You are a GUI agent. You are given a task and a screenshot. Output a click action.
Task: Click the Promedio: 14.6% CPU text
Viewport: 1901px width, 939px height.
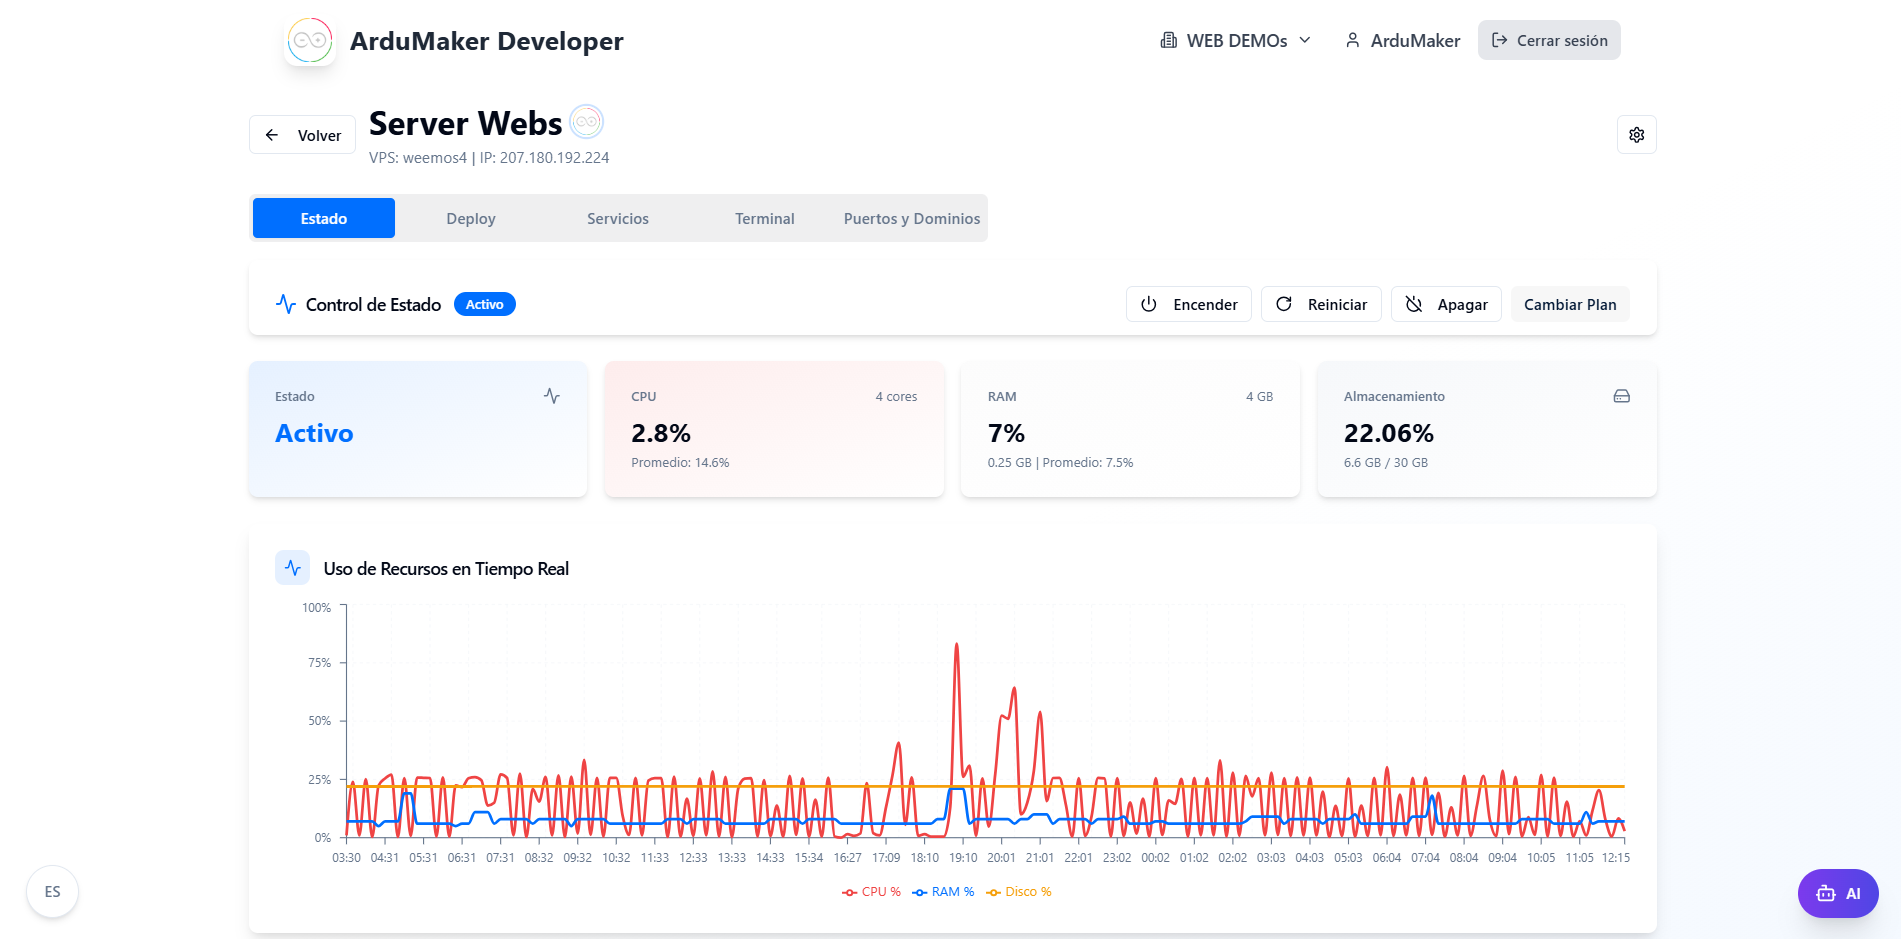pos(680,463)
